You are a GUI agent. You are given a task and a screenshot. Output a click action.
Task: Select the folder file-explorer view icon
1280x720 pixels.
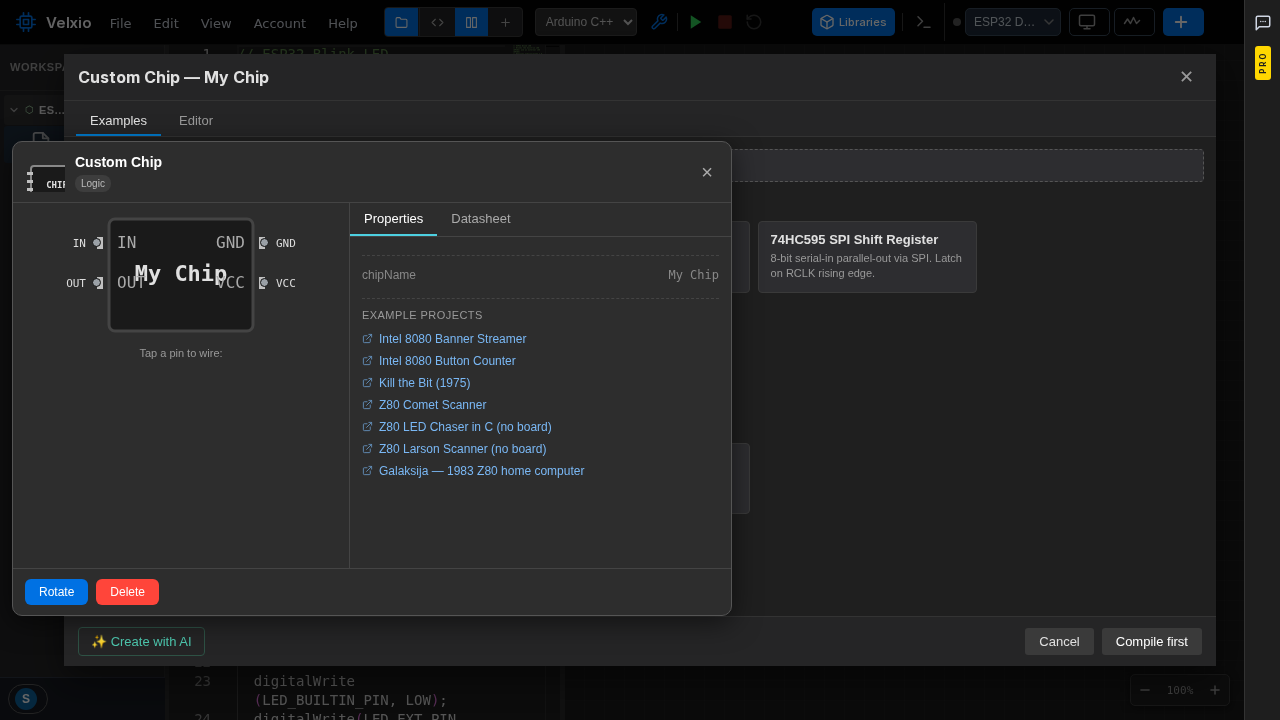click(401, 22)
